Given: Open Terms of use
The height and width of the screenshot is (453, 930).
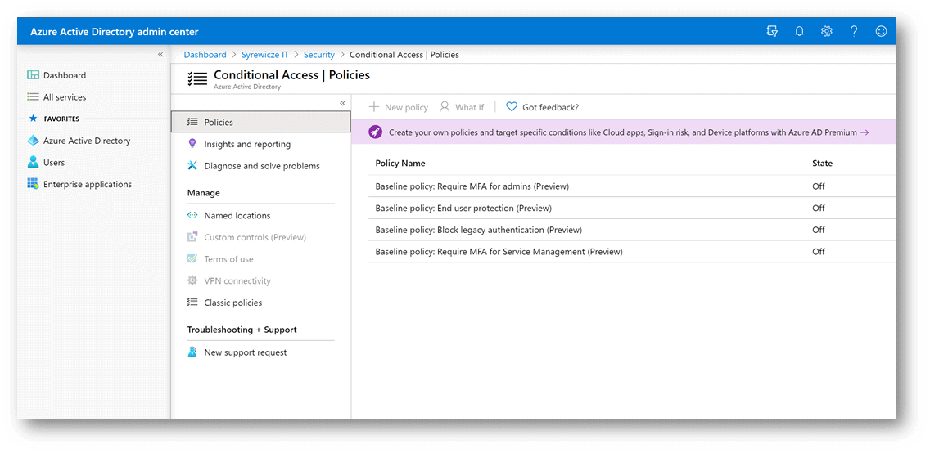Looking at the screenshot, I should point(228,259).
